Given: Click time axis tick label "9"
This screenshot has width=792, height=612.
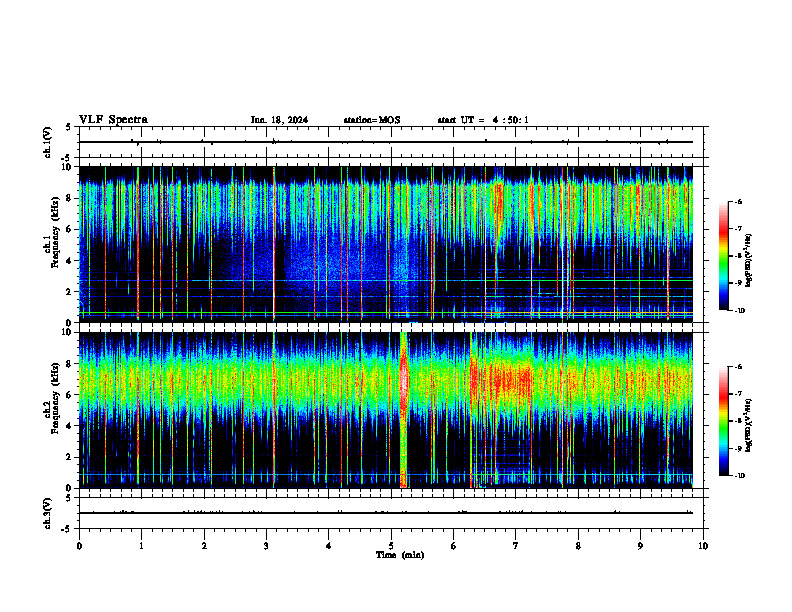Looking at the screenshot, I should [x=640, y=546].
